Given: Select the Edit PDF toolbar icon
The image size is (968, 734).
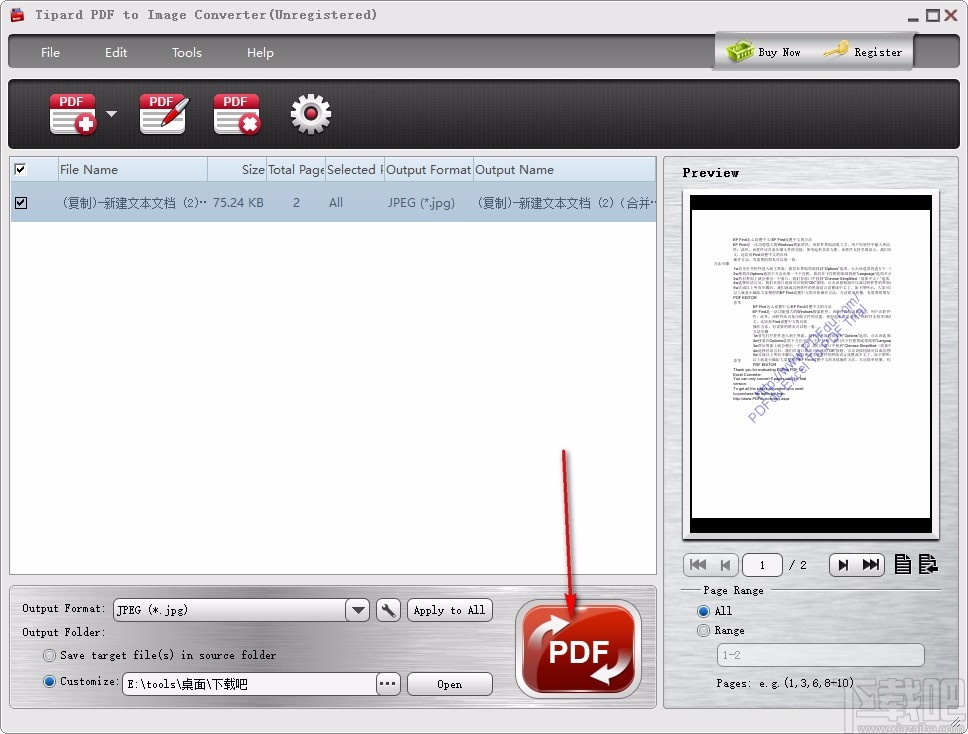Looking at the screenshot, I should 161,112.
